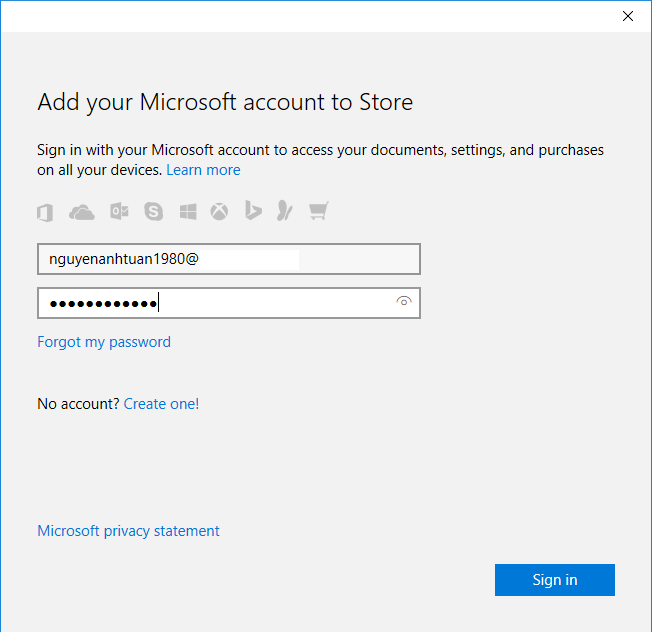Reveal password with the eye icon
Image resolution: width=652 pixels, height=632 pixels.
[404, 301]
